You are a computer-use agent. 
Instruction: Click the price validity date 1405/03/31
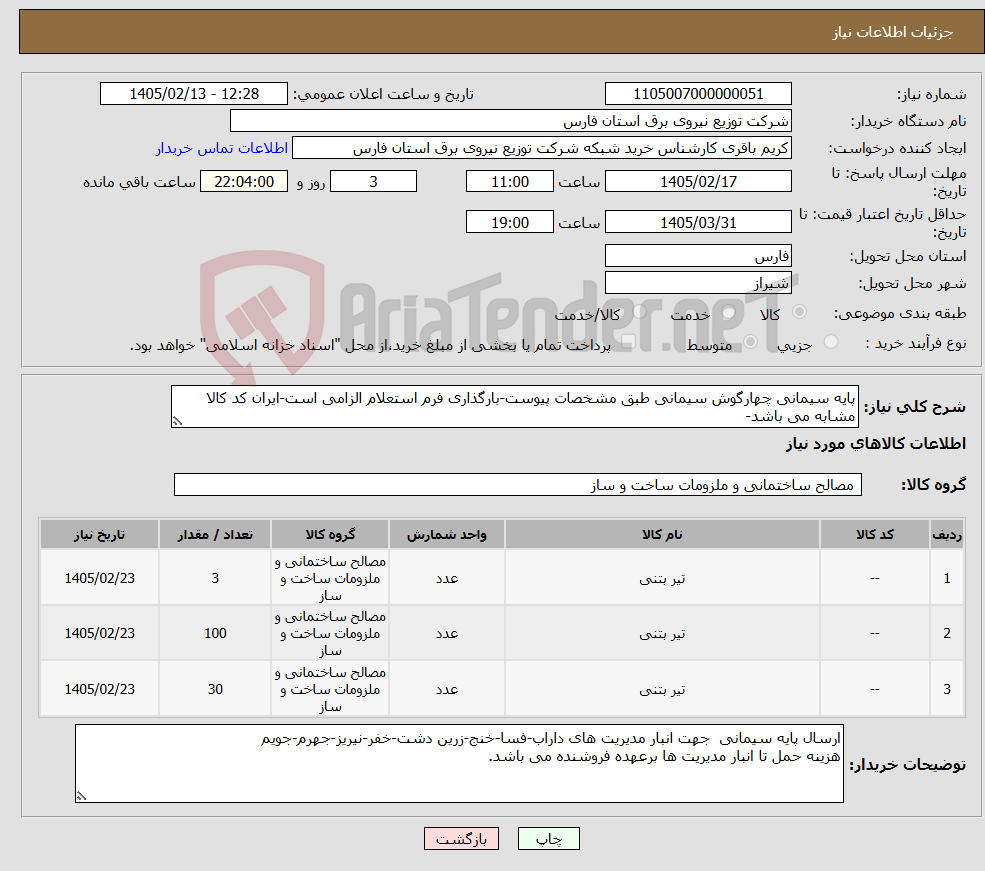[x=698, y=222]
